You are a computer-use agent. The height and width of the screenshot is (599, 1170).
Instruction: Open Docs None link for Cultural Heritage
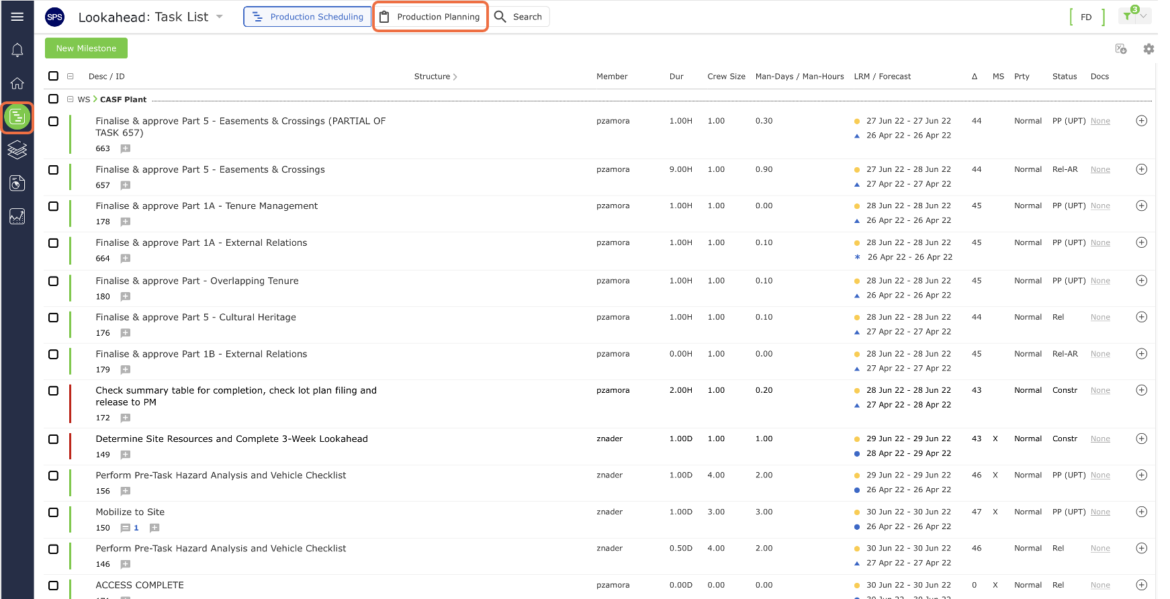(1100, 317)
